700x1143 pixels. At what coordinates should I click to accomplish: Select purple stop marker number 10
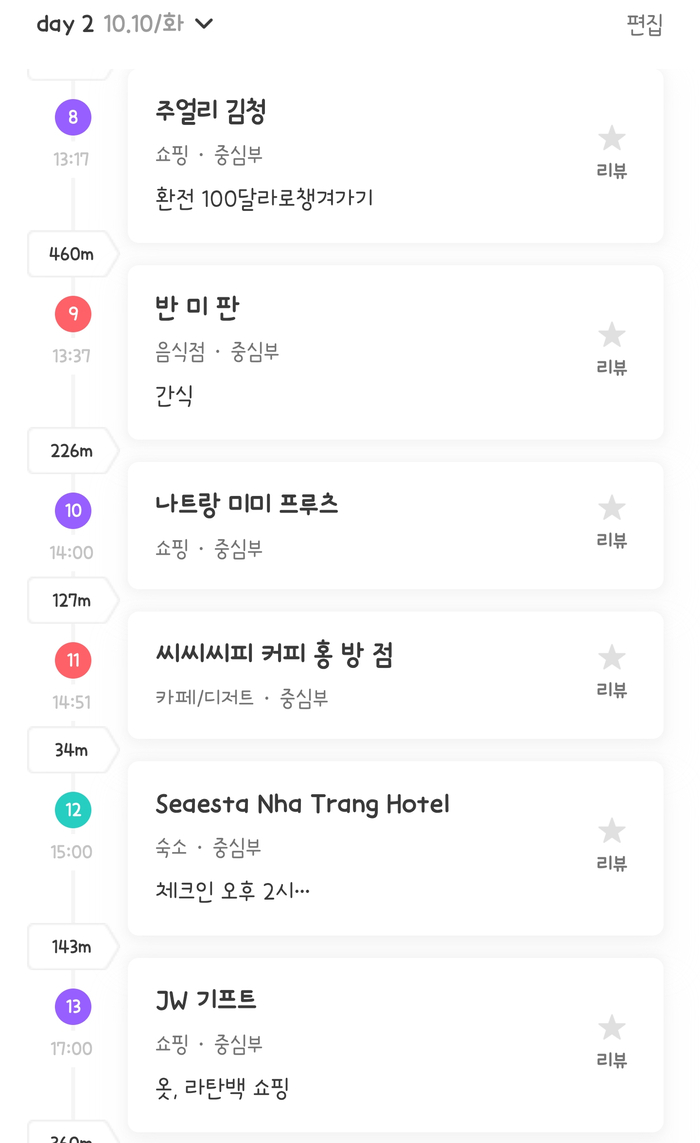(73, 511)
